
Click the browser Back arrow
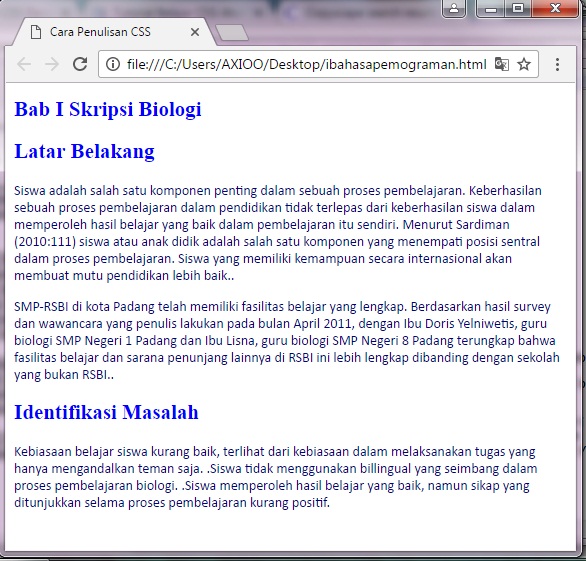24,64
